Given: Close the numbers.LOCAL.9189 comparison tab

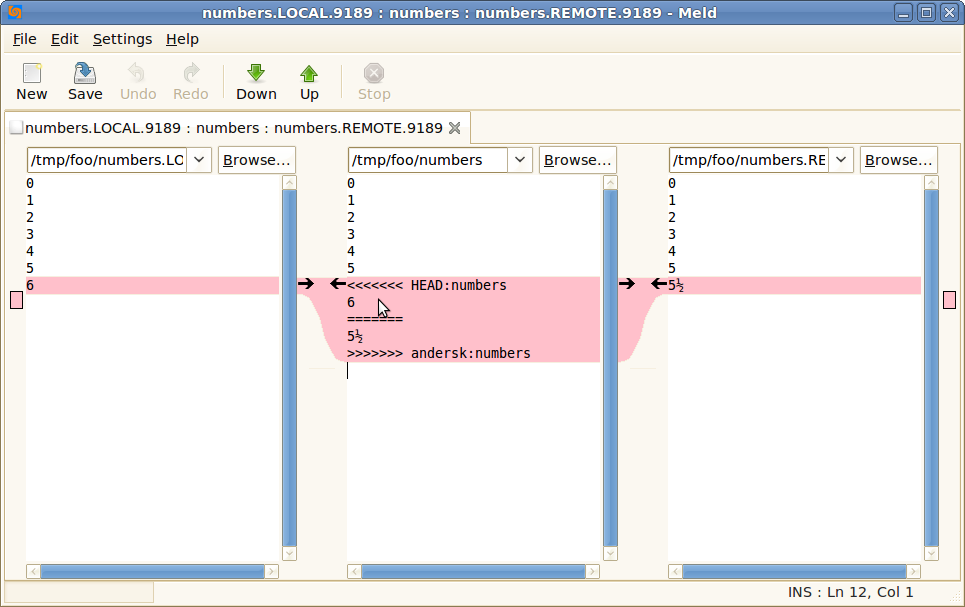Looking at the screenshot, I should point(454,128).
